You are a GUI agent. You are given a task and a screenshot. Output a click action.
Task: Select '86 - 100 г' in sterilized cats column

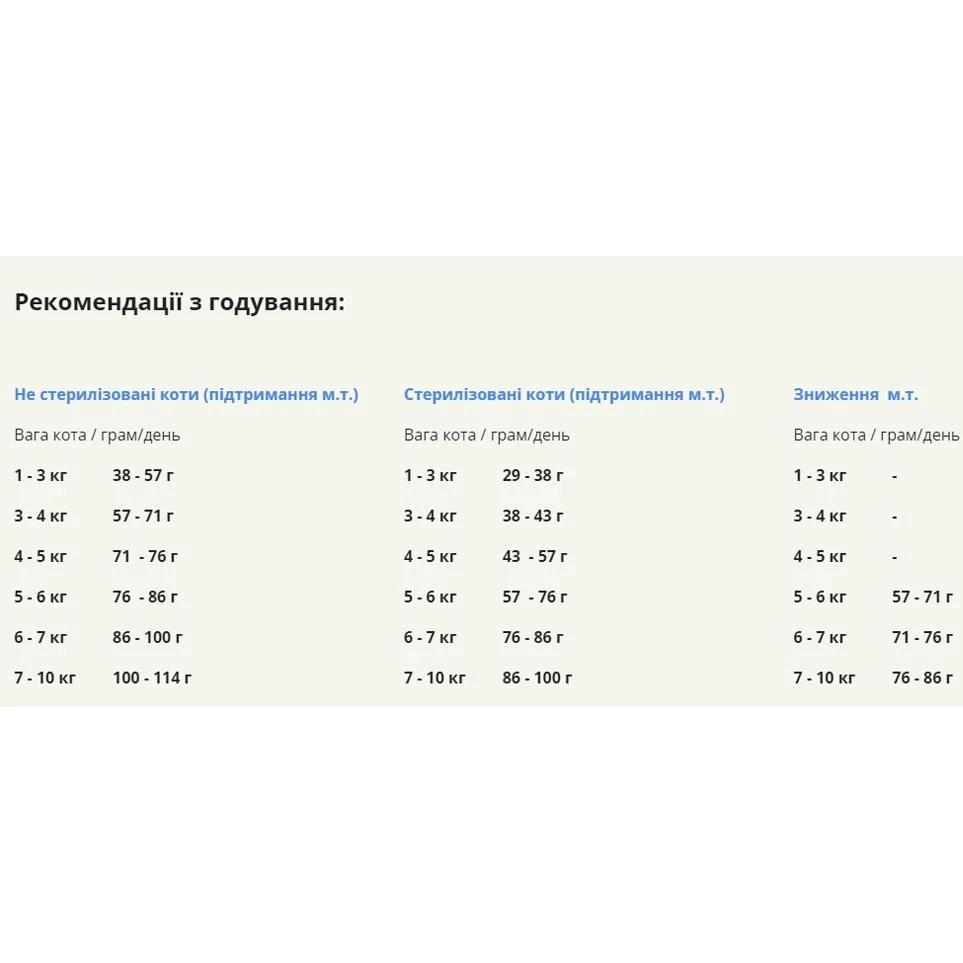pos(537,678)
